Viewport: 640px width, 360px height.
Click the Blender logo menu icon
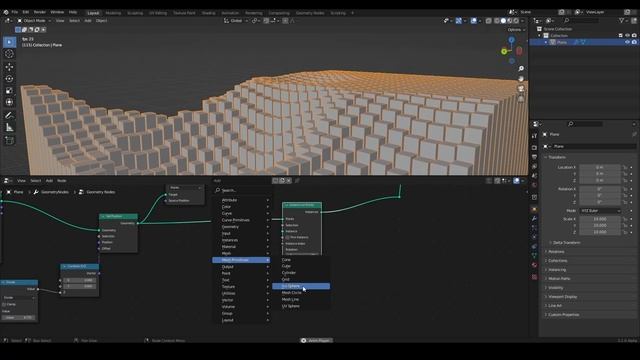point(6,12)
